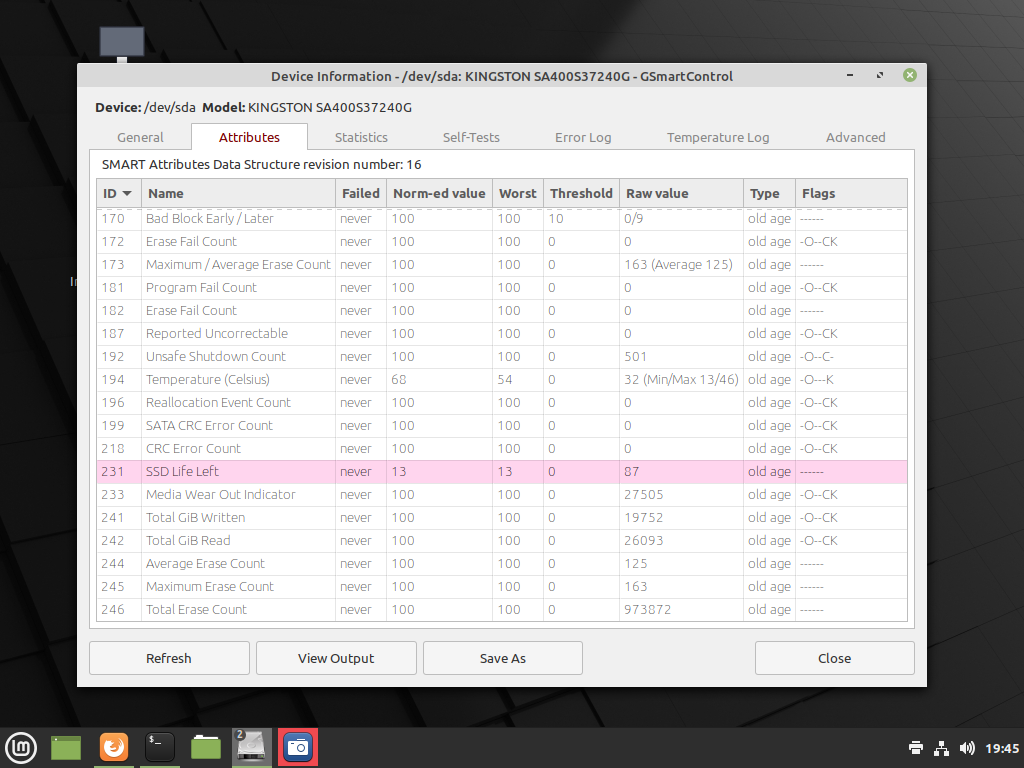Sort by the Name column header
1024x768 pixels.
click(238, 193)
